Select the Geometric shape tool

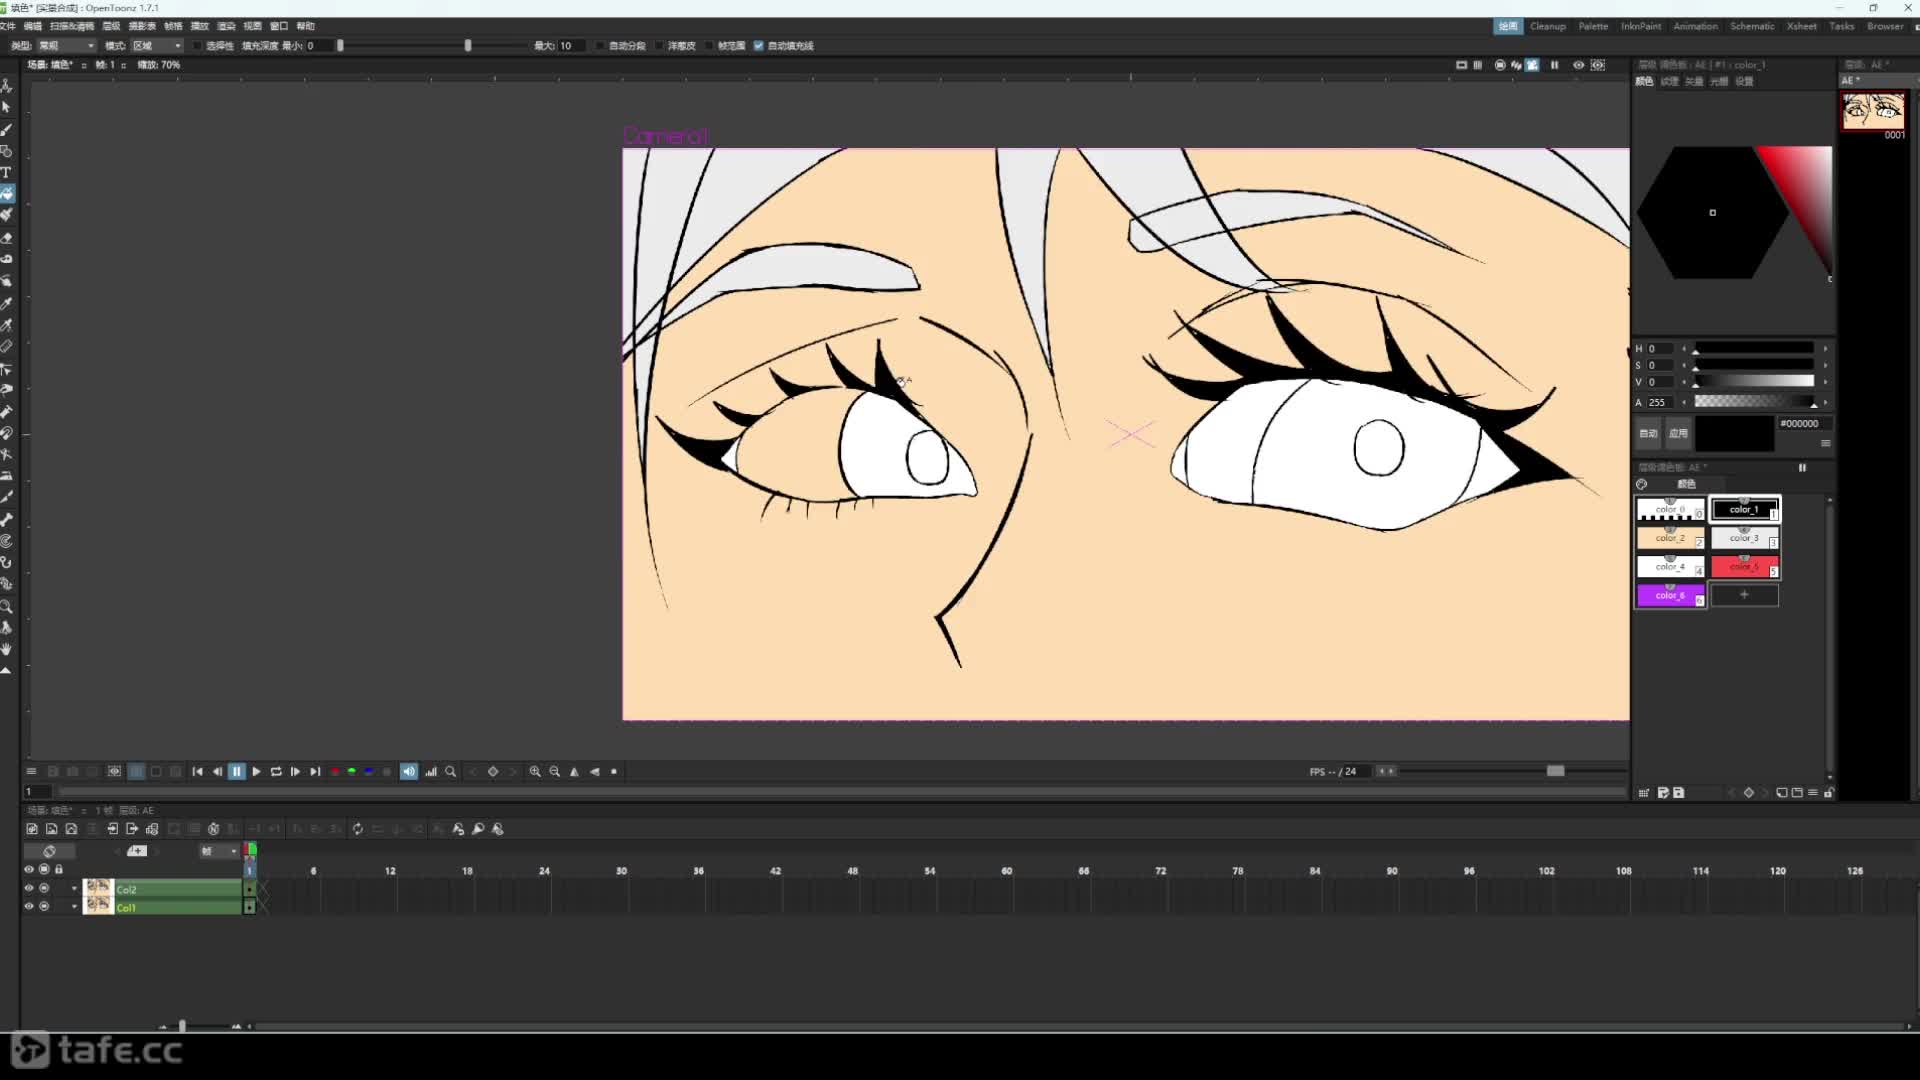(6, 151)
